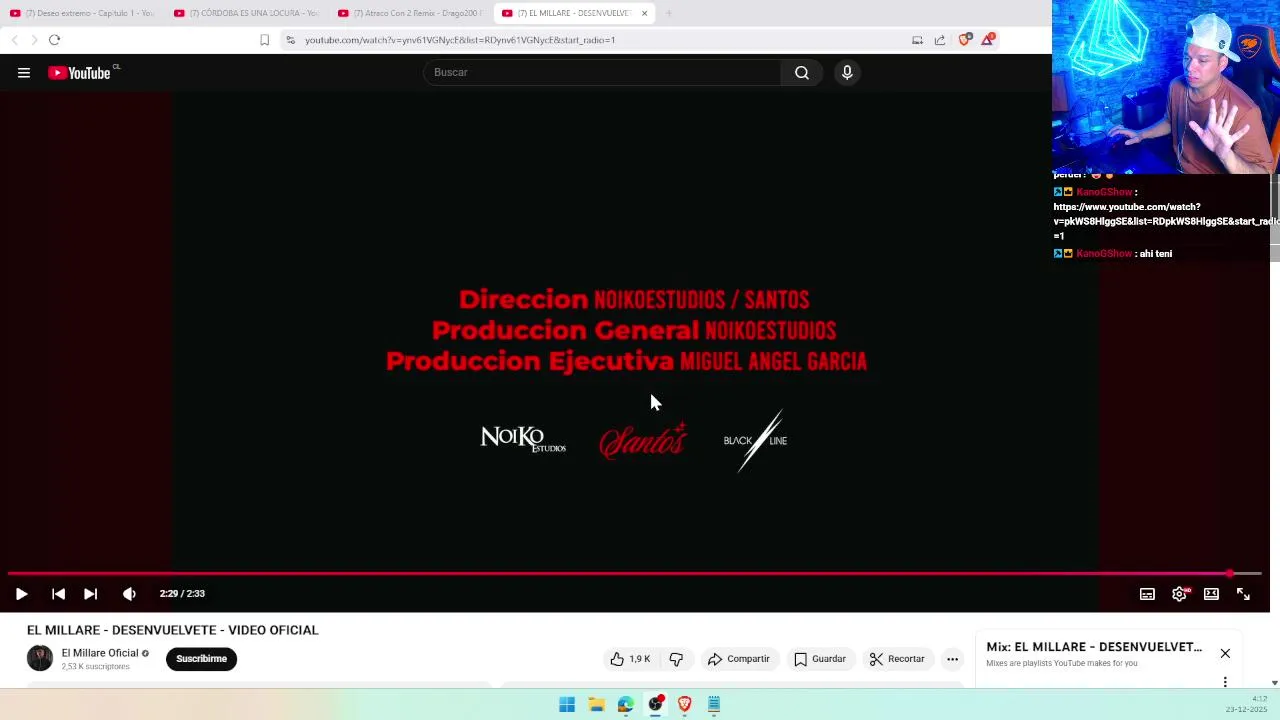Click the share page icon in address bar
1280x720 pixels.
(x=940, y=40)
